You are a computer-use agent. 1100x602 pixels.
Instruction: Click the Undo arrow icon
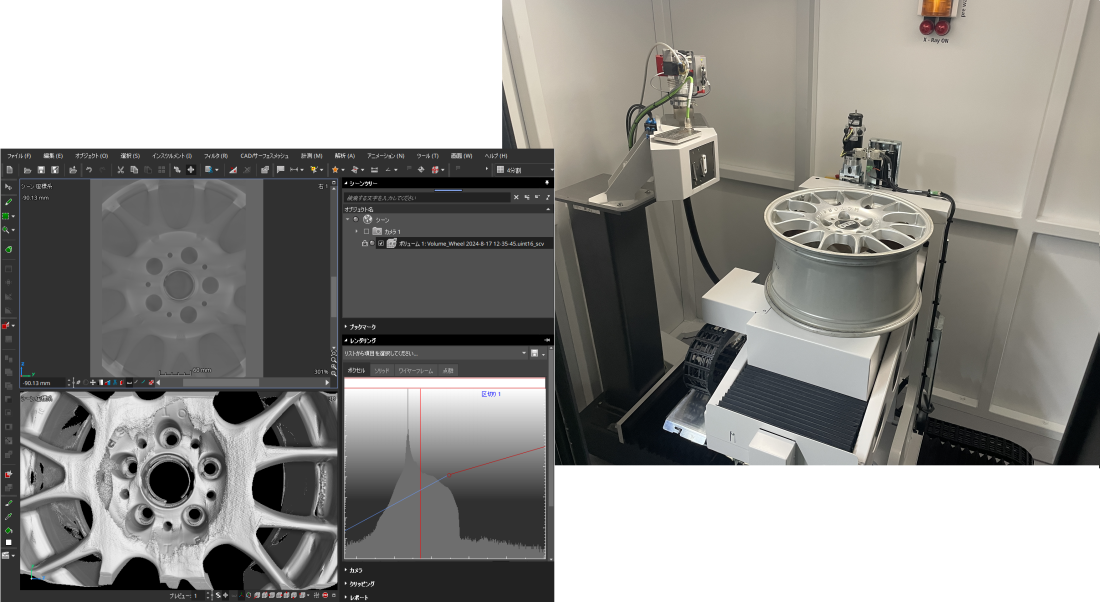click(x=89, y=170)
